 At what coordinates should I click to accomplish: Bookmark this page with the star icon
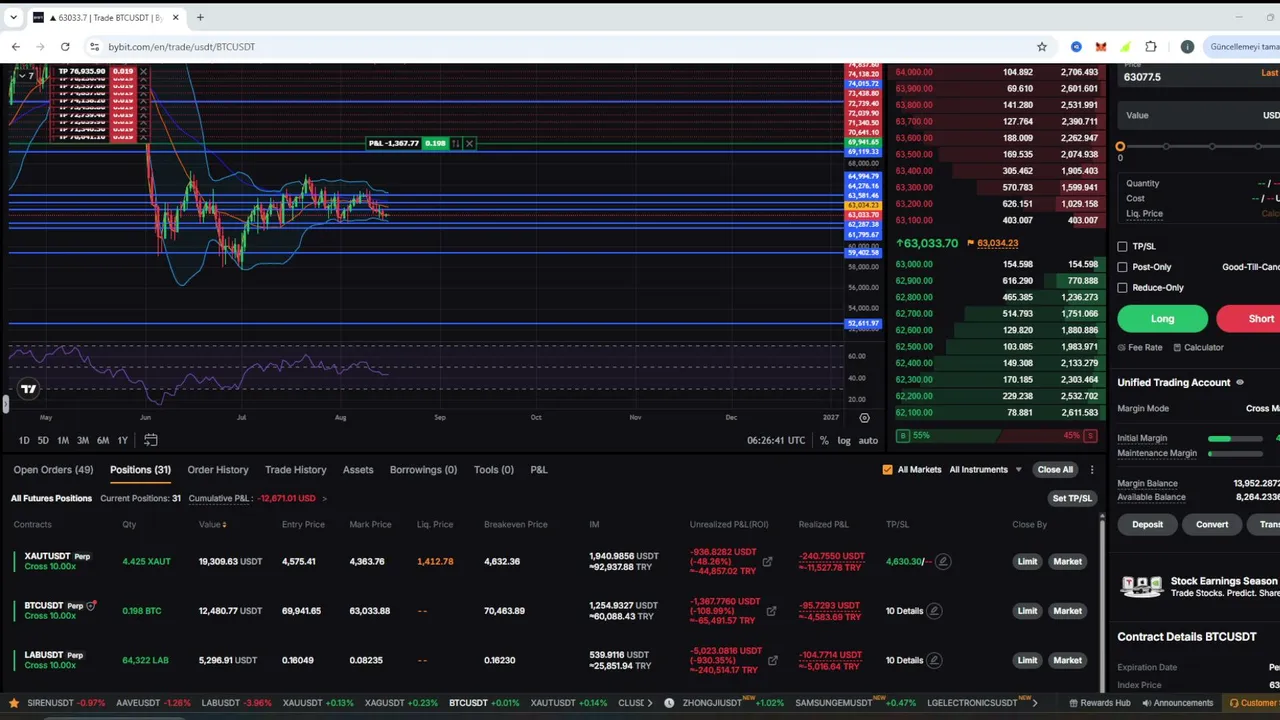1042,47
